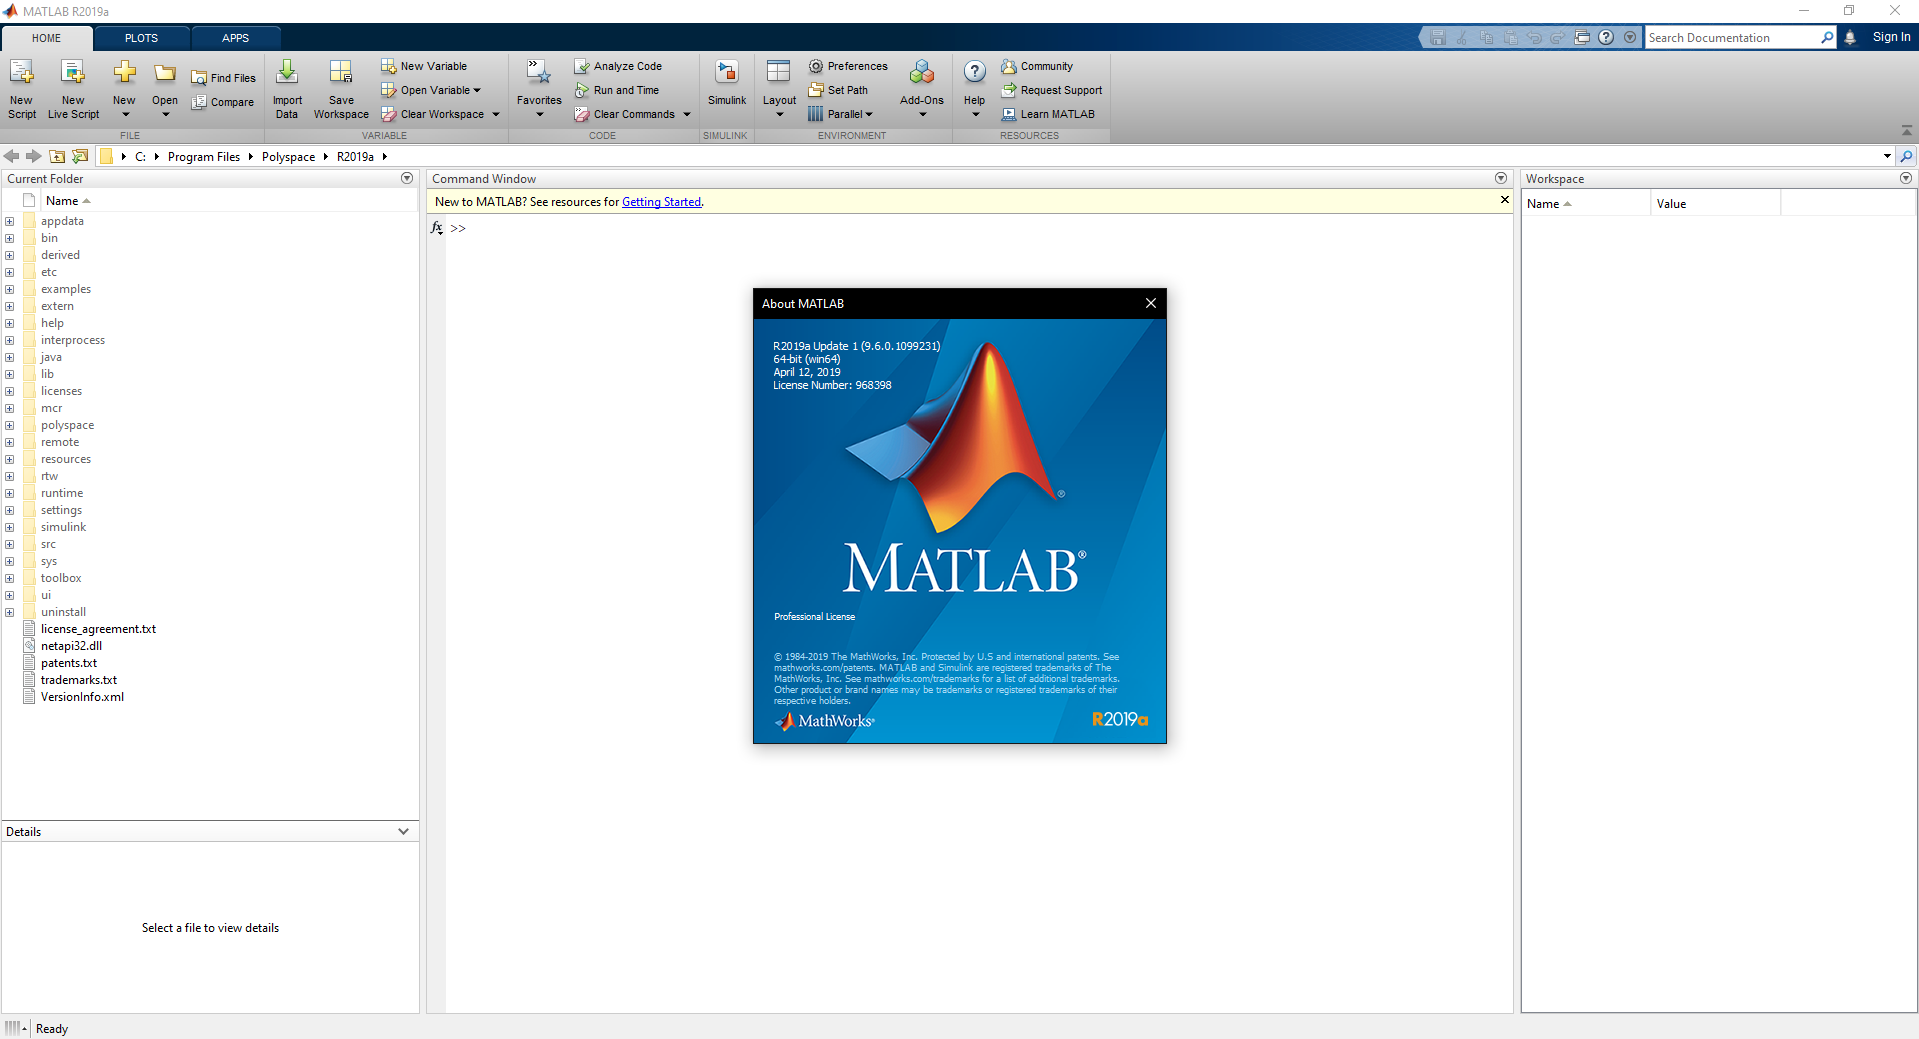This screenshot has height=1039, width=1919.
Task: Click the quick access Help icon
Action: (1606, 37)
